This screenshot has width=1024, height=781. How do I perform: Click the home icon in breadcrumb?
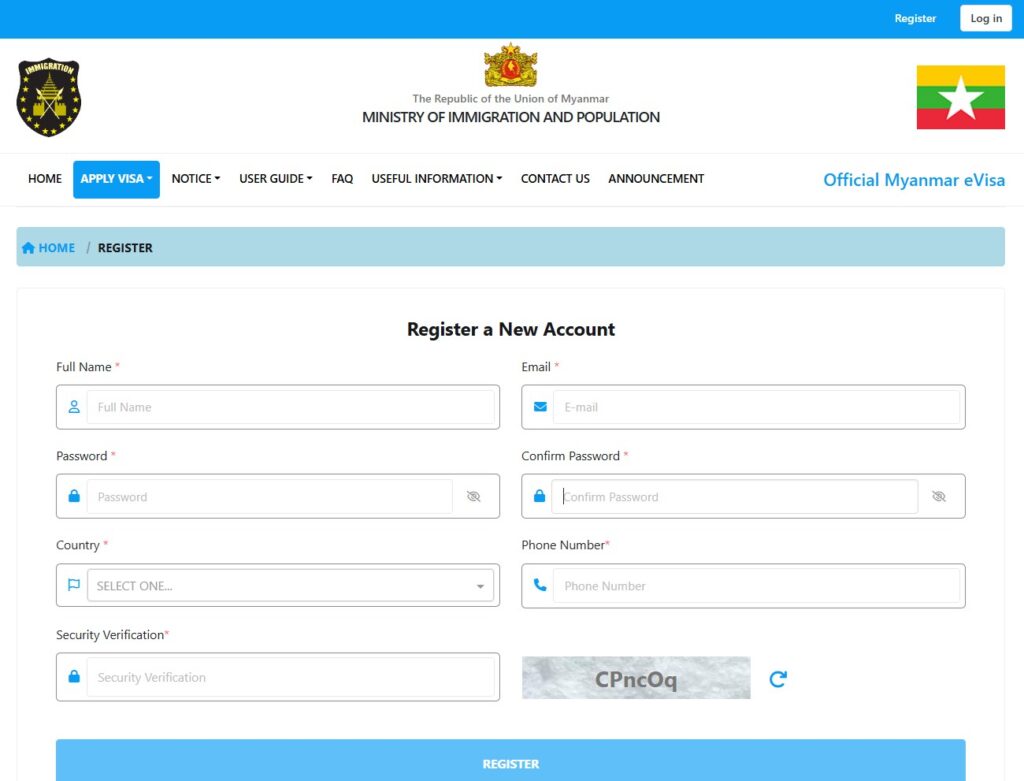coord(29,248)
